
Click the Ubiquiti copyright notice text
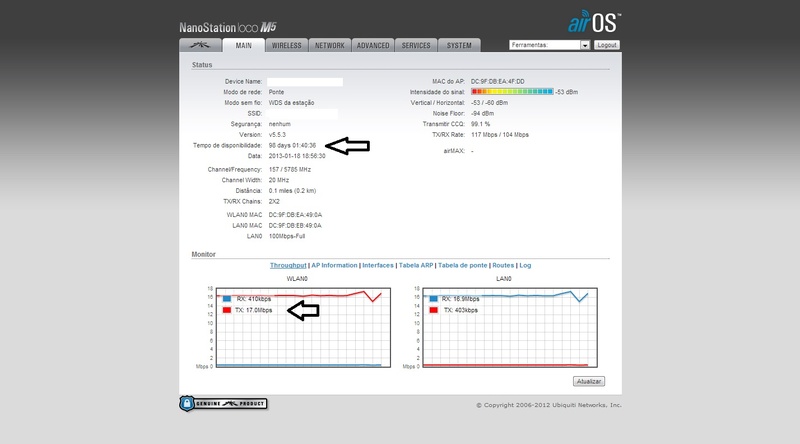pos(549,405)
